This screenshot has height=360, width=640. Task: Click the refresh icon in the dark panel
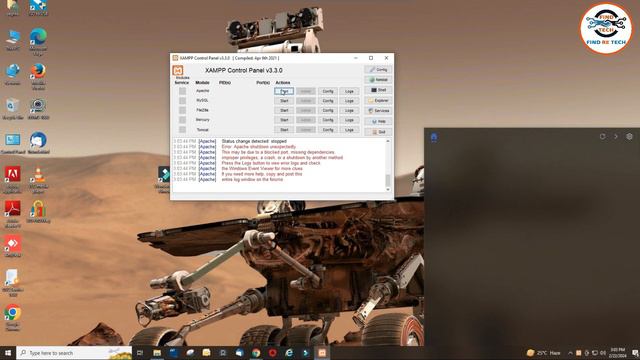tap(602, 137)
